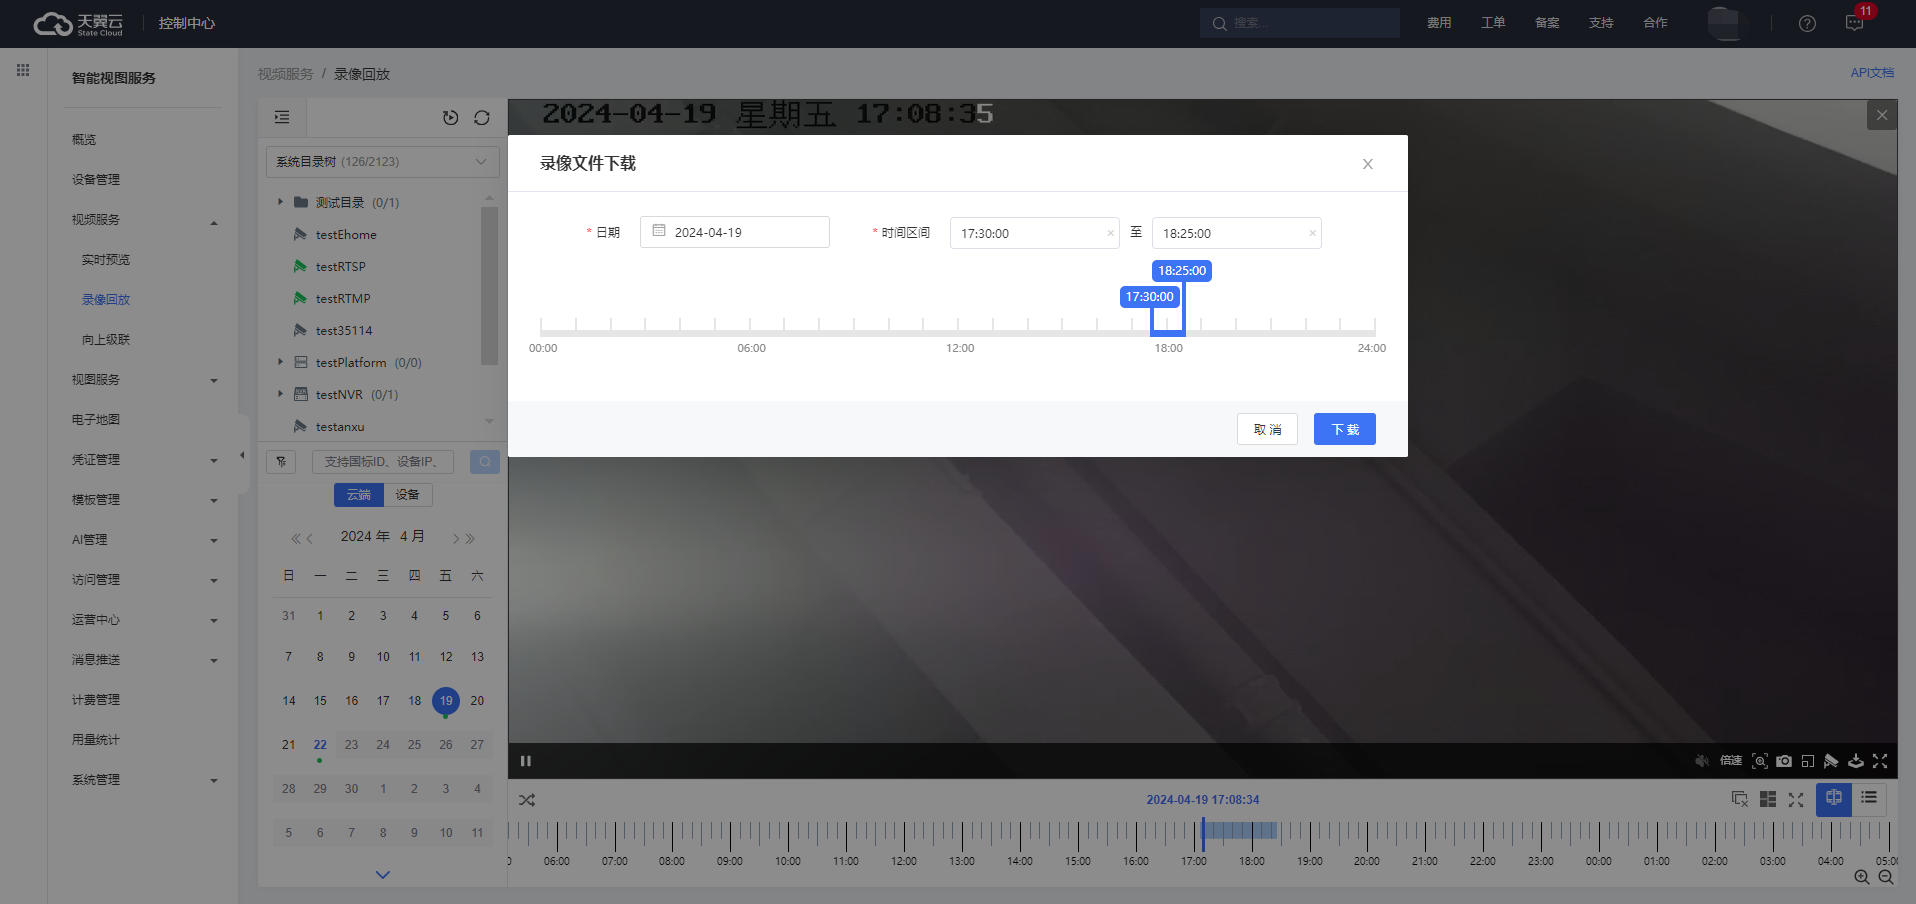This screenshot has height=904, width=1916.
Task: Expand the 测试目录 folder
Action: 280,202
